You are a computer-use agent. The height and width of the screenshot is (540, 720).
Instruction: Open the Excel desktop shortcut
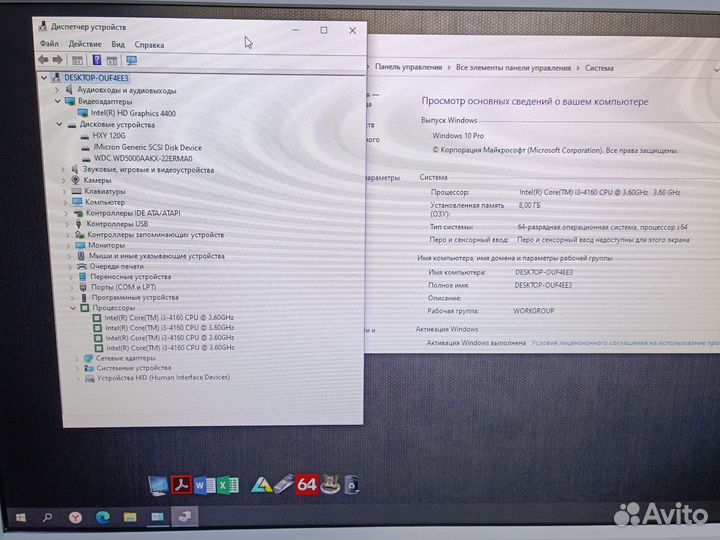(x=227, y=486)
